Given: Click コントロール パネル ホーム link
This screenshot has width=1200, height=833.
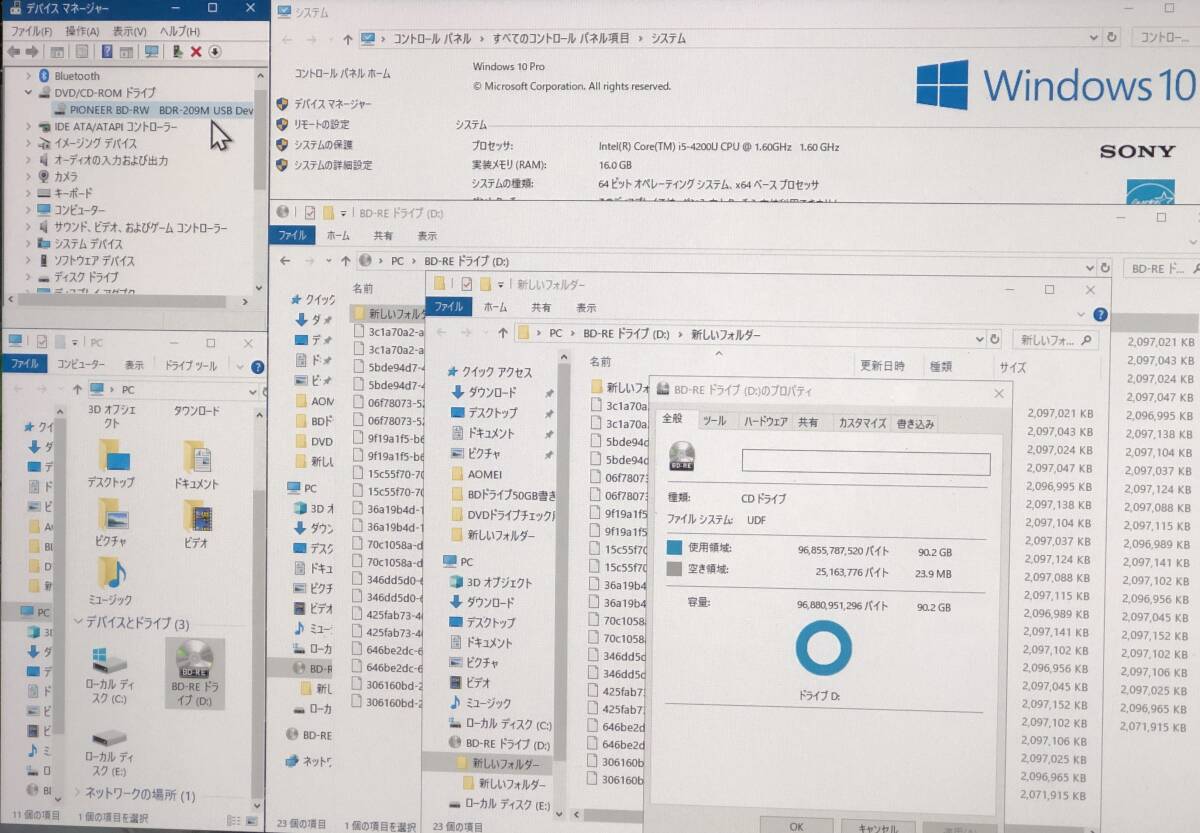Looking at the screenshot, I should [342, 74].
